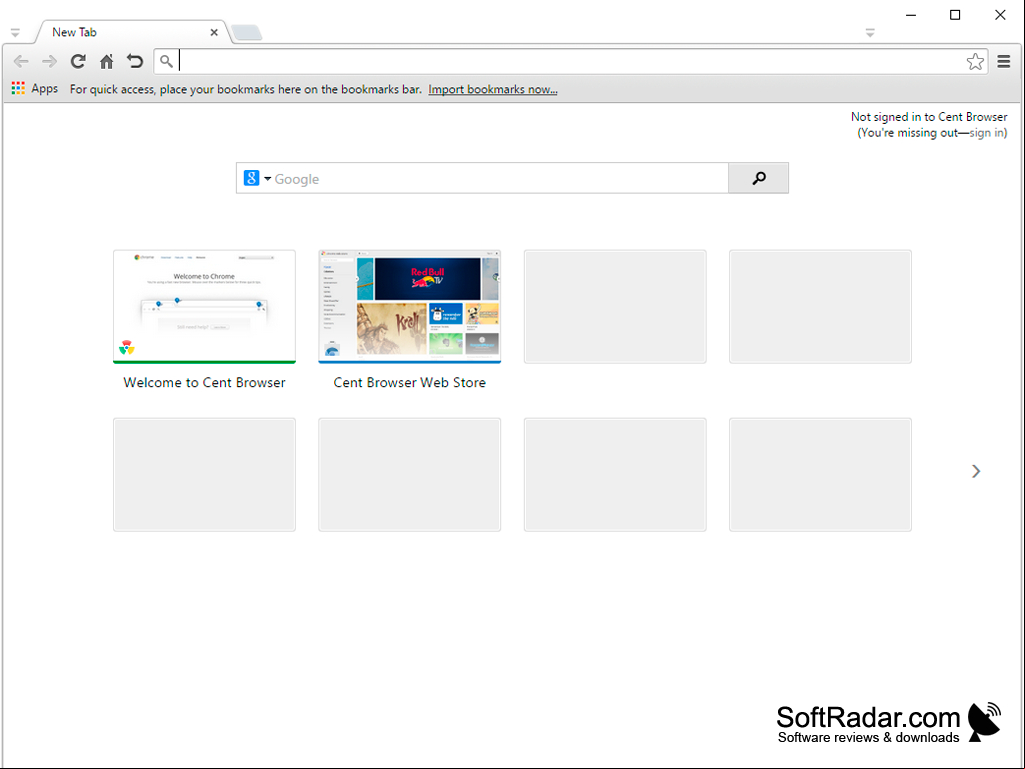
Task: Click the Forward navigation arrow
Action: (x=49, y=61)
